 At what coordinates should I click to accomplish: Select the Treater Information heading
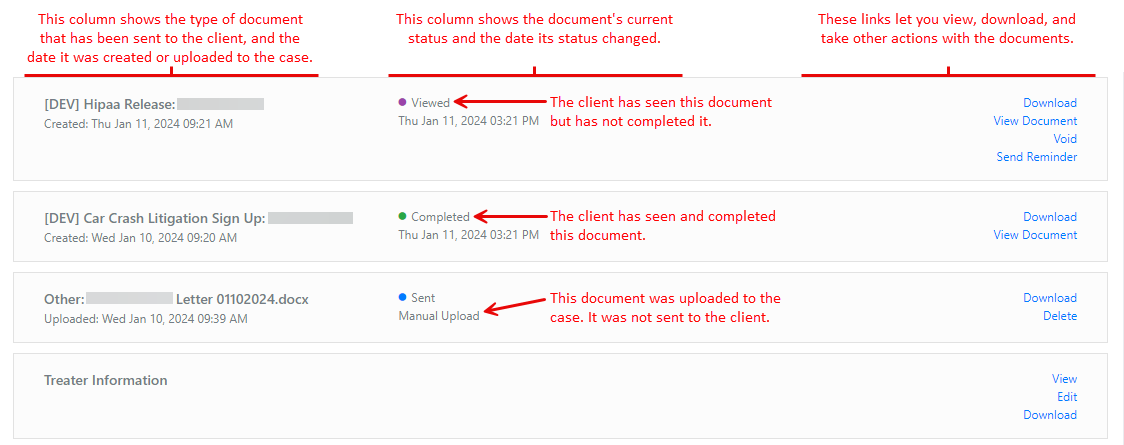[106, 380]
